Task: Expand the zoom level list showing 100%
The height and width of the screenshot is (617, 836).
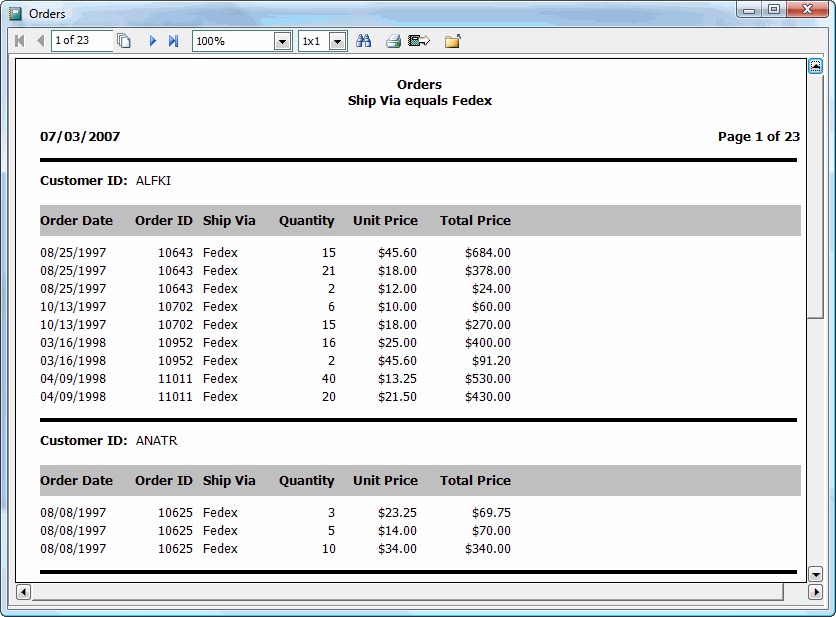Action: 283,41
